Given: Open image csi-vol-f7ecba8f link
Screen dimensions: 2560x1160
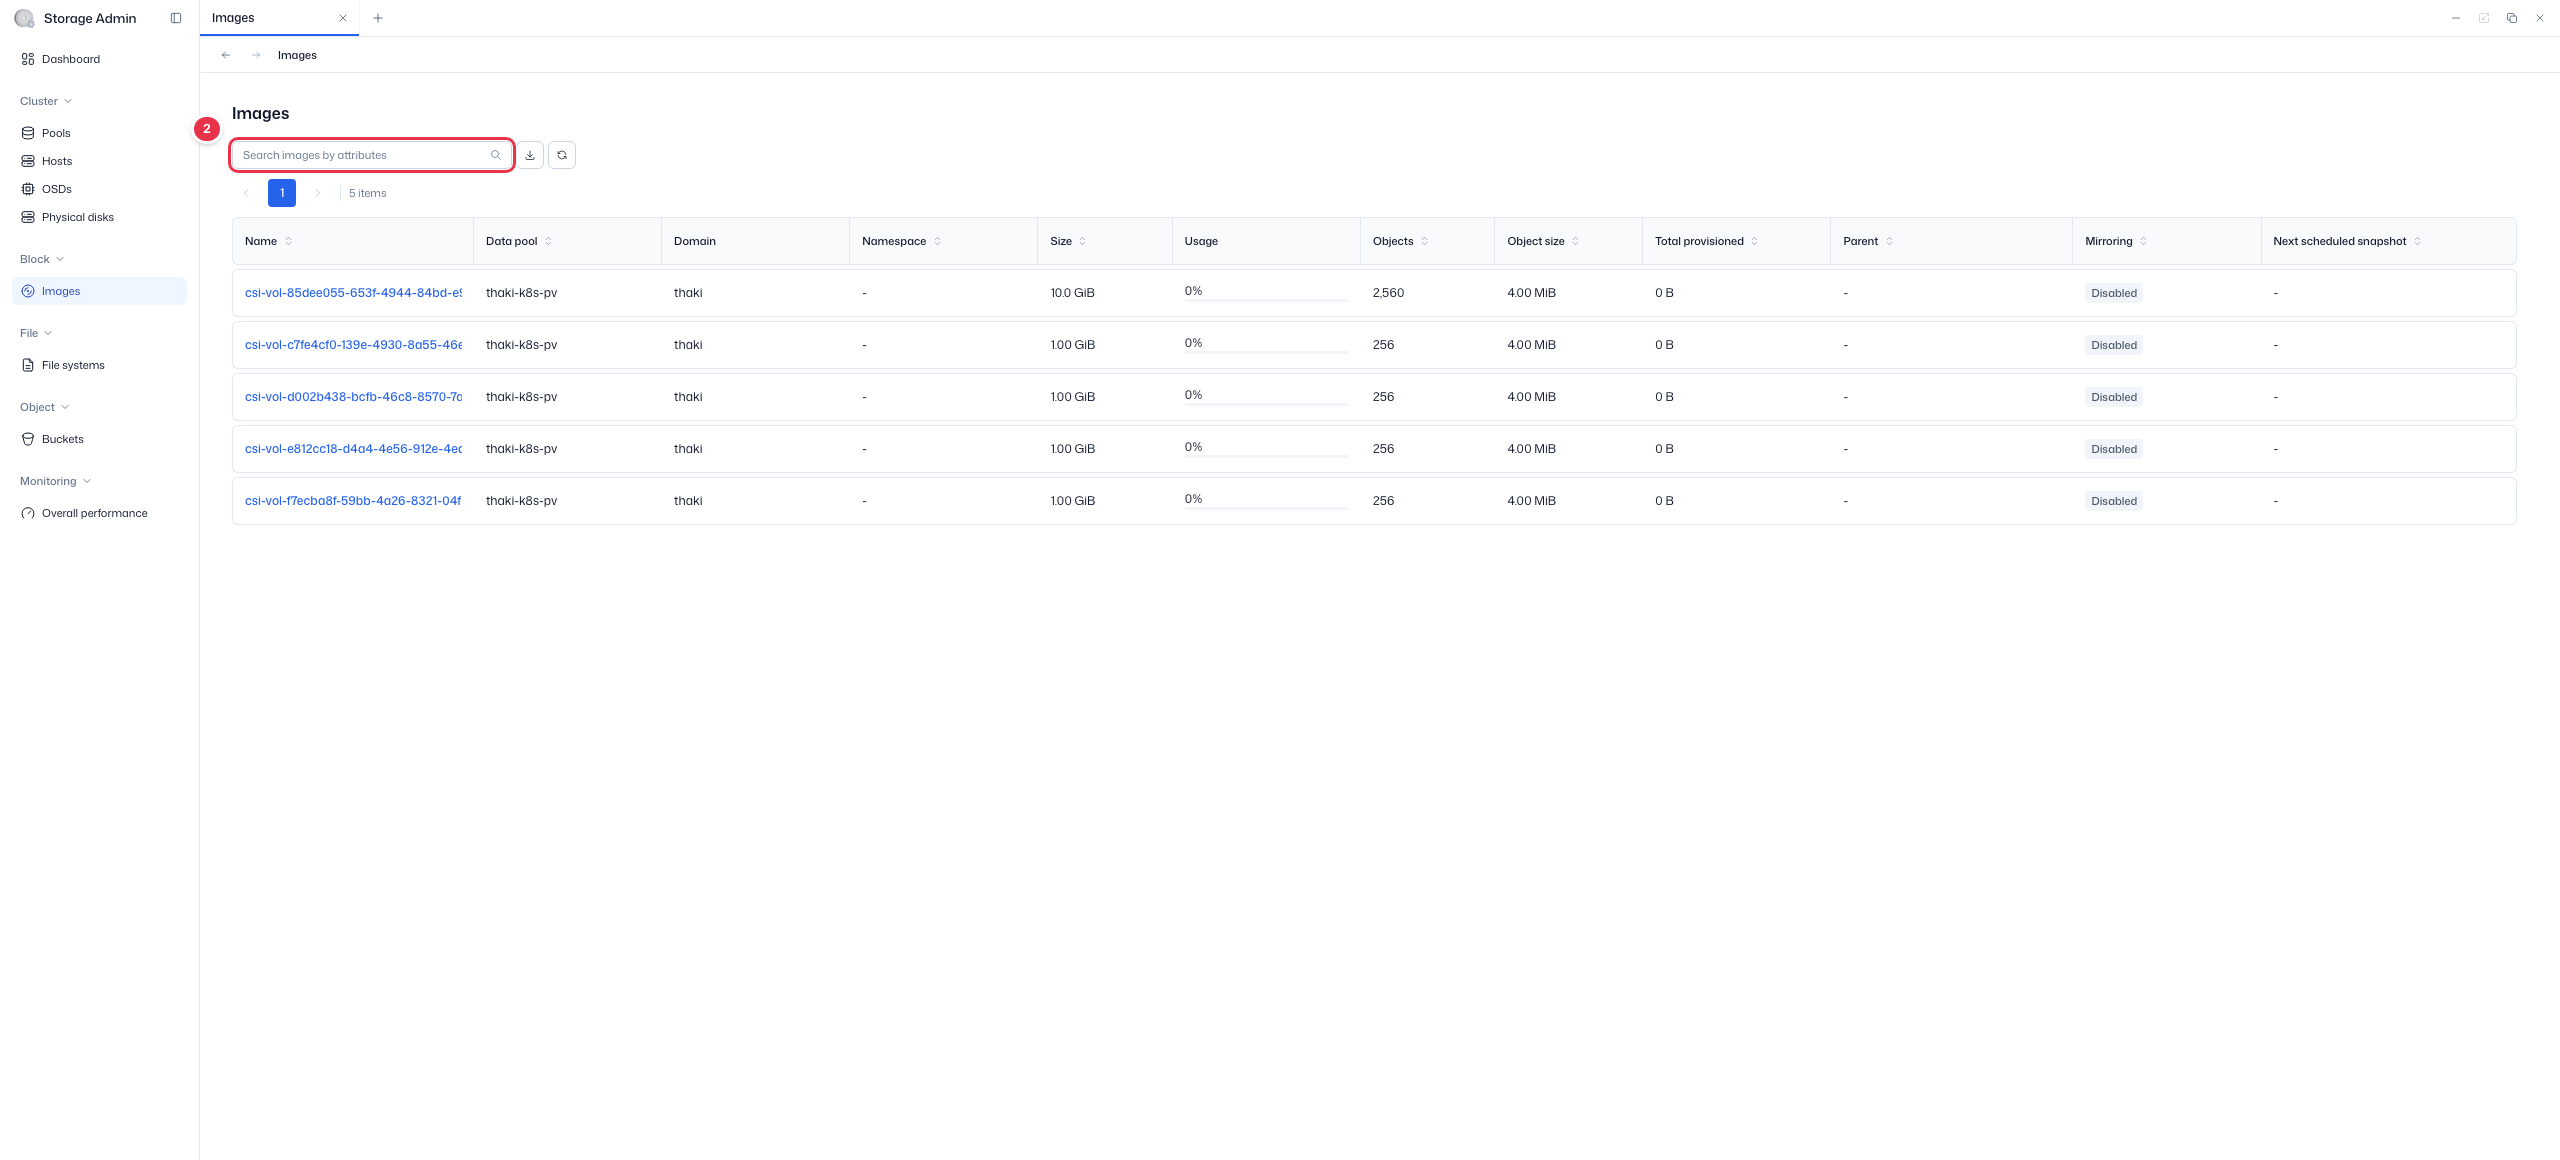Looking at the screenshot, I should coord(353,501).
